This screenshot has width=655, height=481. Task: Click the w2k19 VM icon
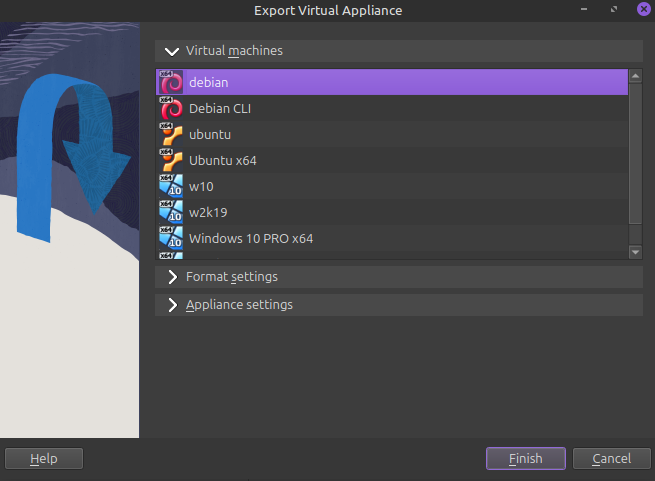pyautogui.click(x=171, y=212)
